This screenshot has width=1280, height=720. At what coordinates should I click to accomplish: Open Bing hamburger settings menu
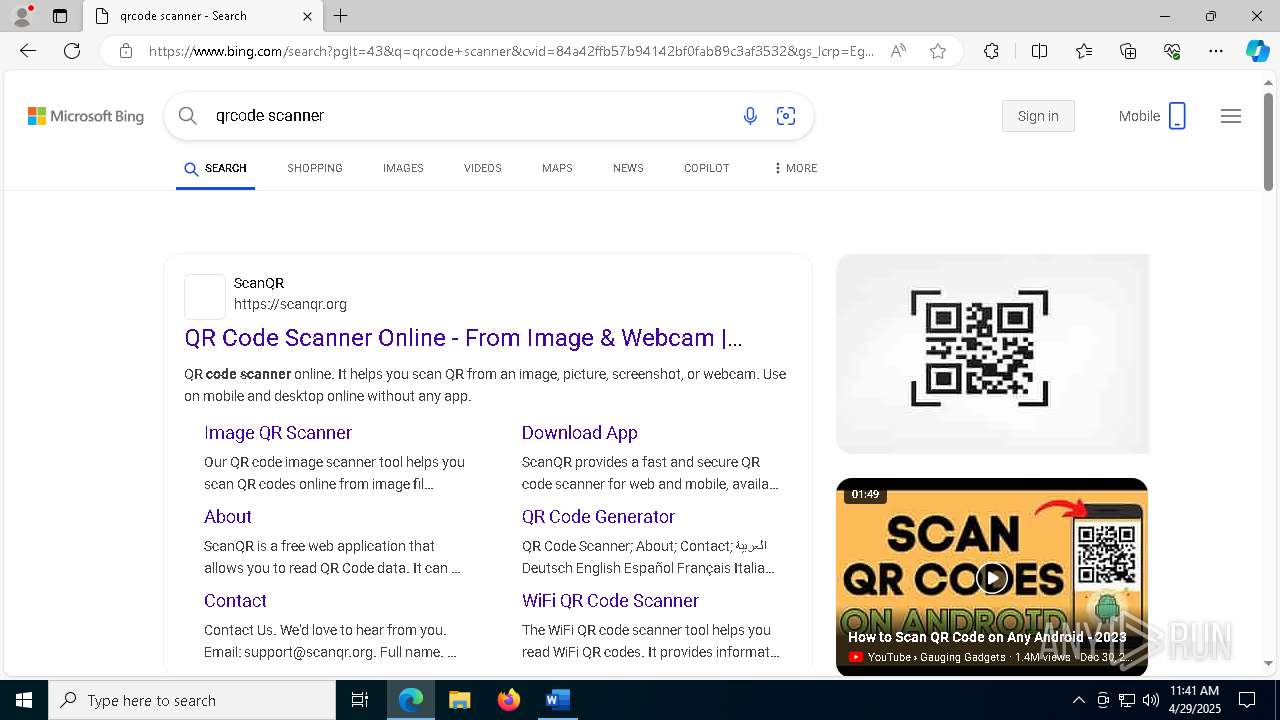tap(1231, 116)
